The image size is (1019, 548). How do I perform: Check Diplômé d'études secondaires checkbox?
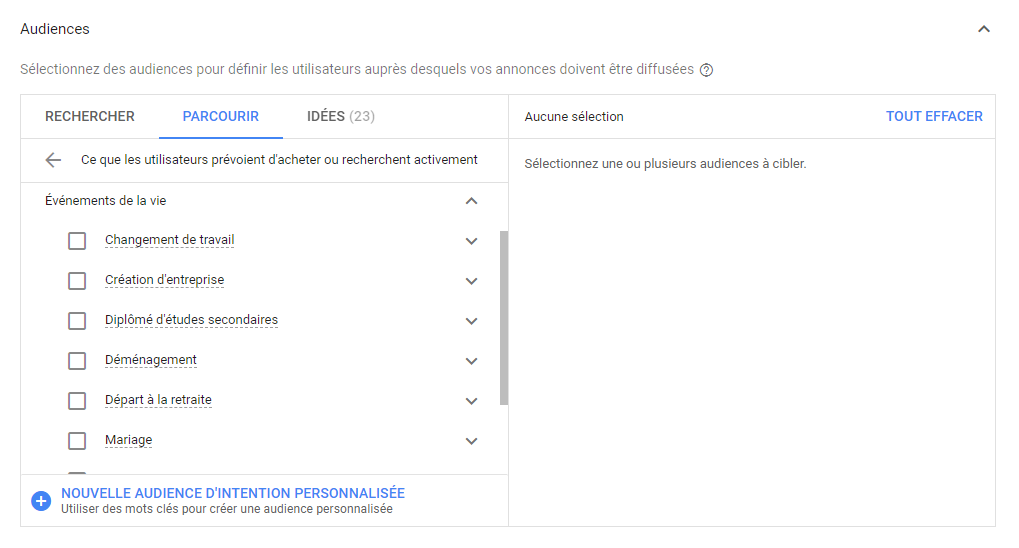point(77,321)
